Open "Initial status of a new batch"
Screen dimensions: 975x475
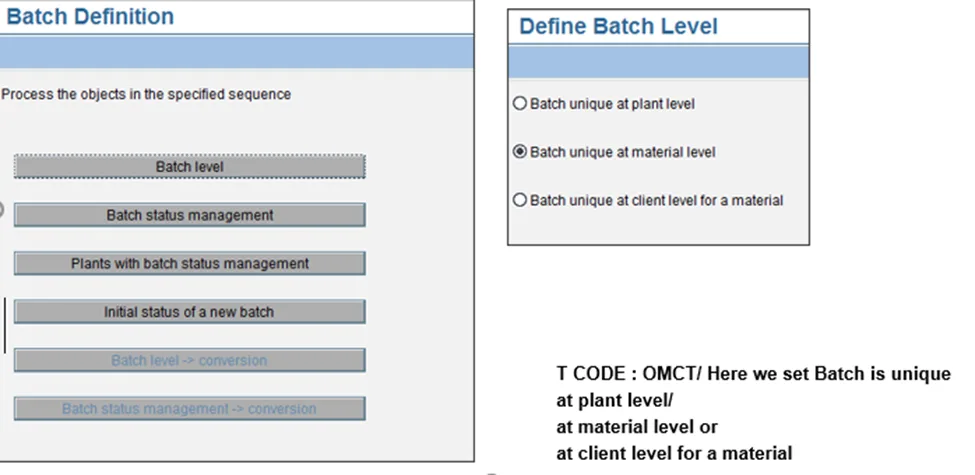[189, 312]
